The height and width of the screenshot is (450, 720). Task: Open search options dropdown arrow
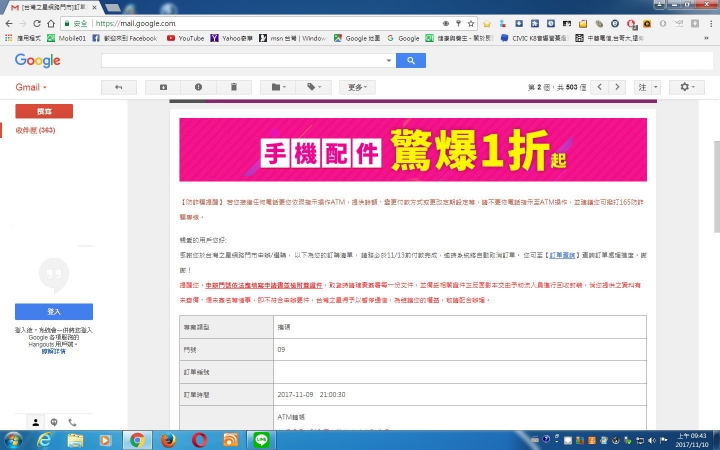pyautogui.click(x=388, y=60)
